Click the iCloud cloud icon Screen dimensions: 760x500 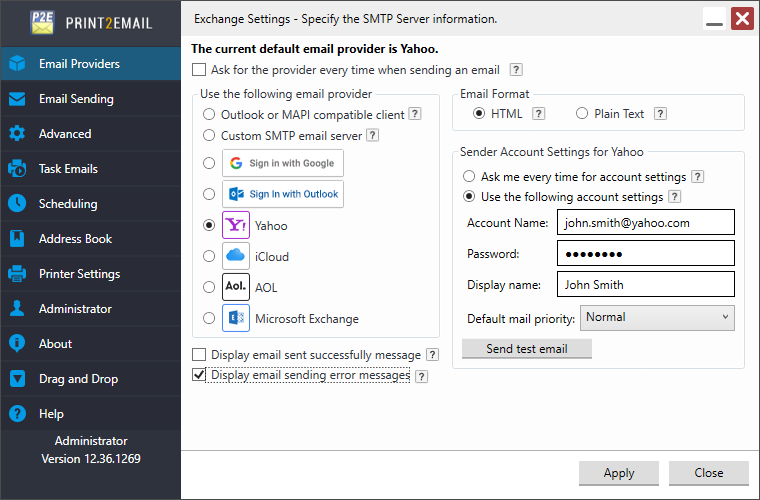point(236,256)
